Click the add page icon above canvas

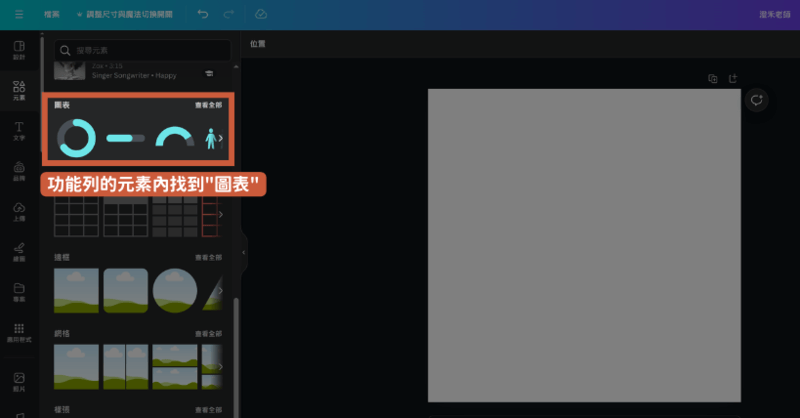coord(732,78)
